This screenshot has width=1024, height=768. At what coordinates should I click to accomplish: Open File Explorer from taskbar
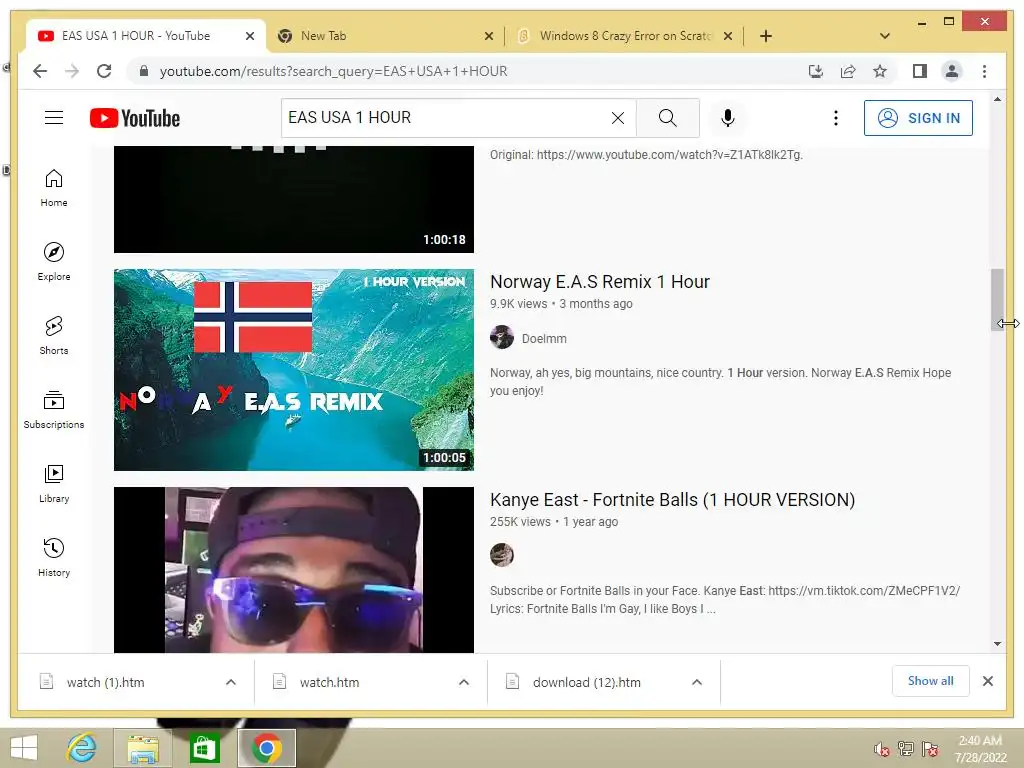coord(142,748)
